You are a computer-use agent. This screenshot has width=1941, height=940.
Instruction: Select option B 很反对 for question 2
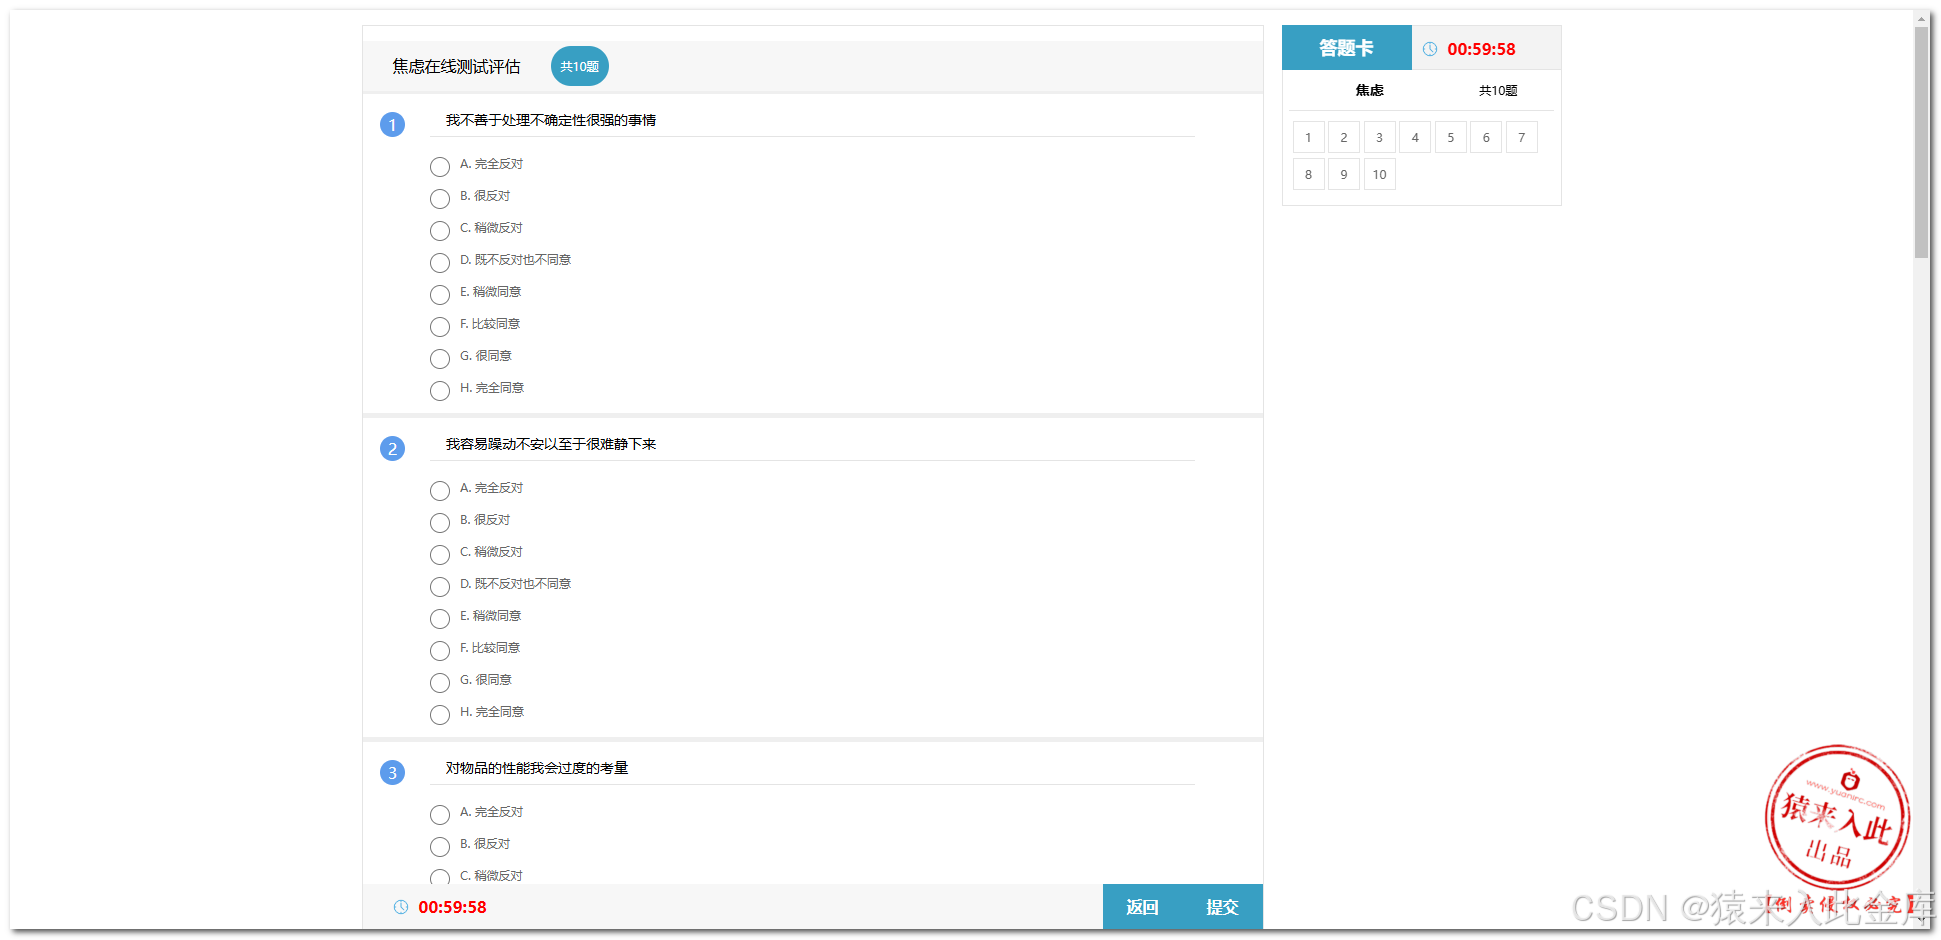(440, 523)
